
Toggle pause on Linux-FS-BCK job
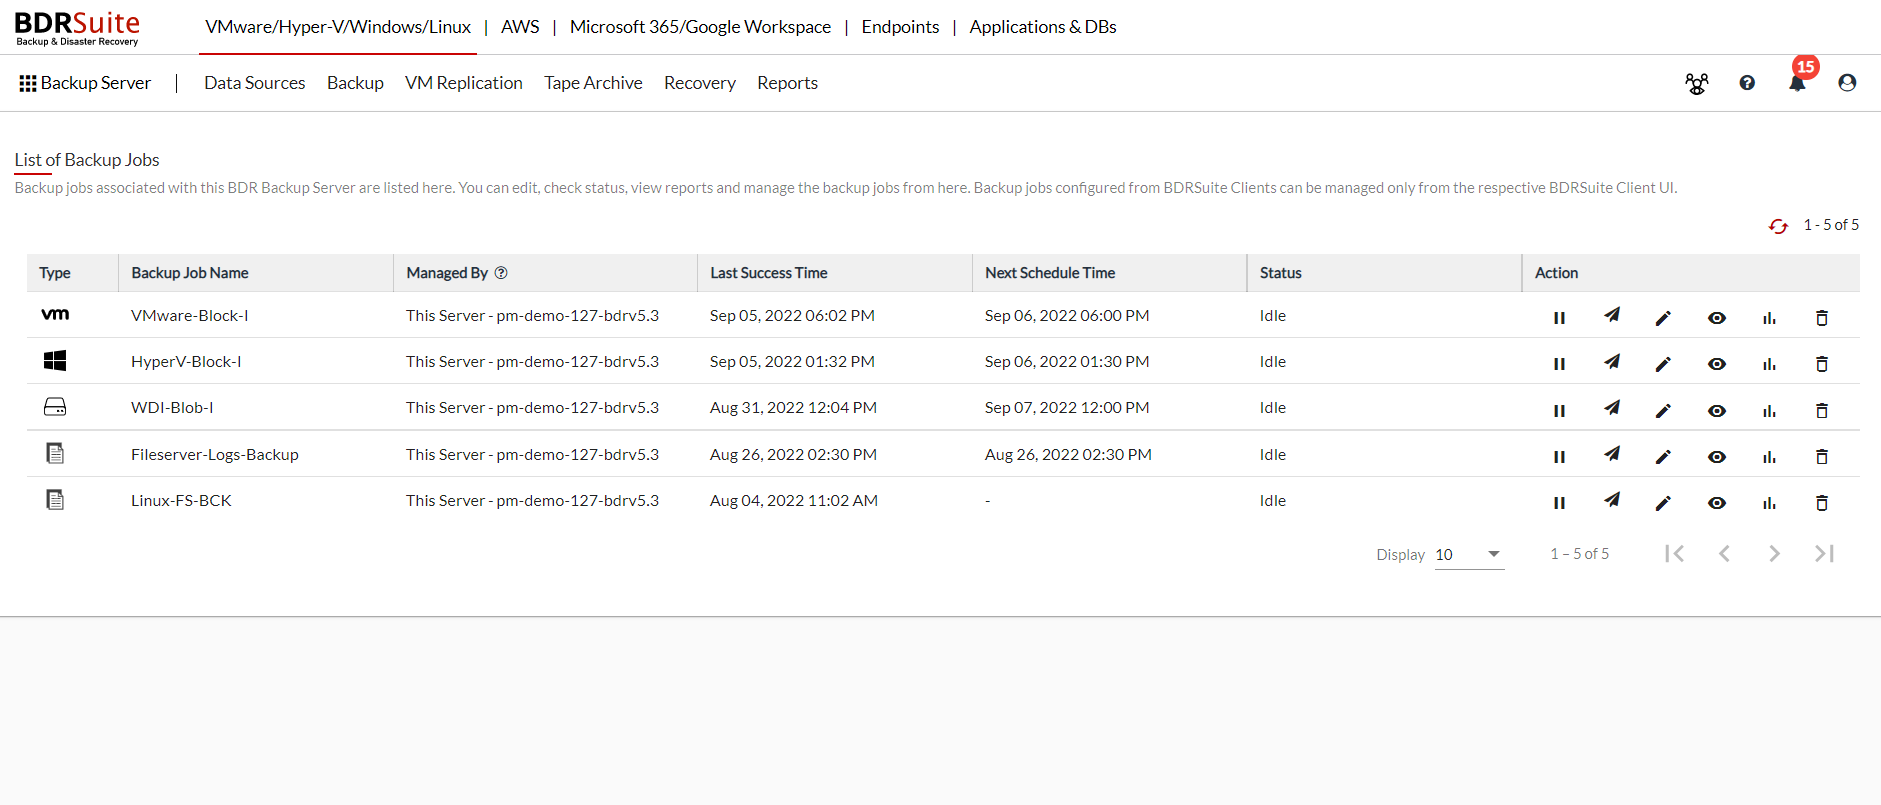point(1559,503)
